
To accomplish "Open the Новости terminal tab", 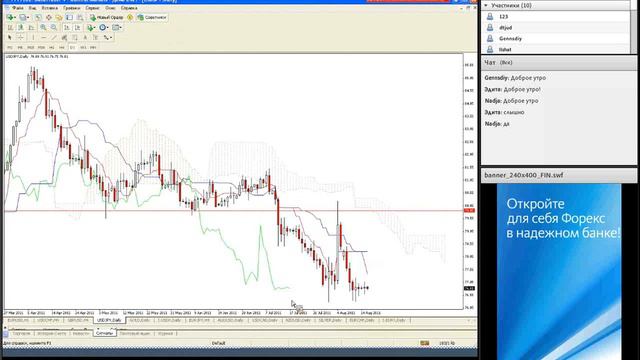I will coord(80,333).
